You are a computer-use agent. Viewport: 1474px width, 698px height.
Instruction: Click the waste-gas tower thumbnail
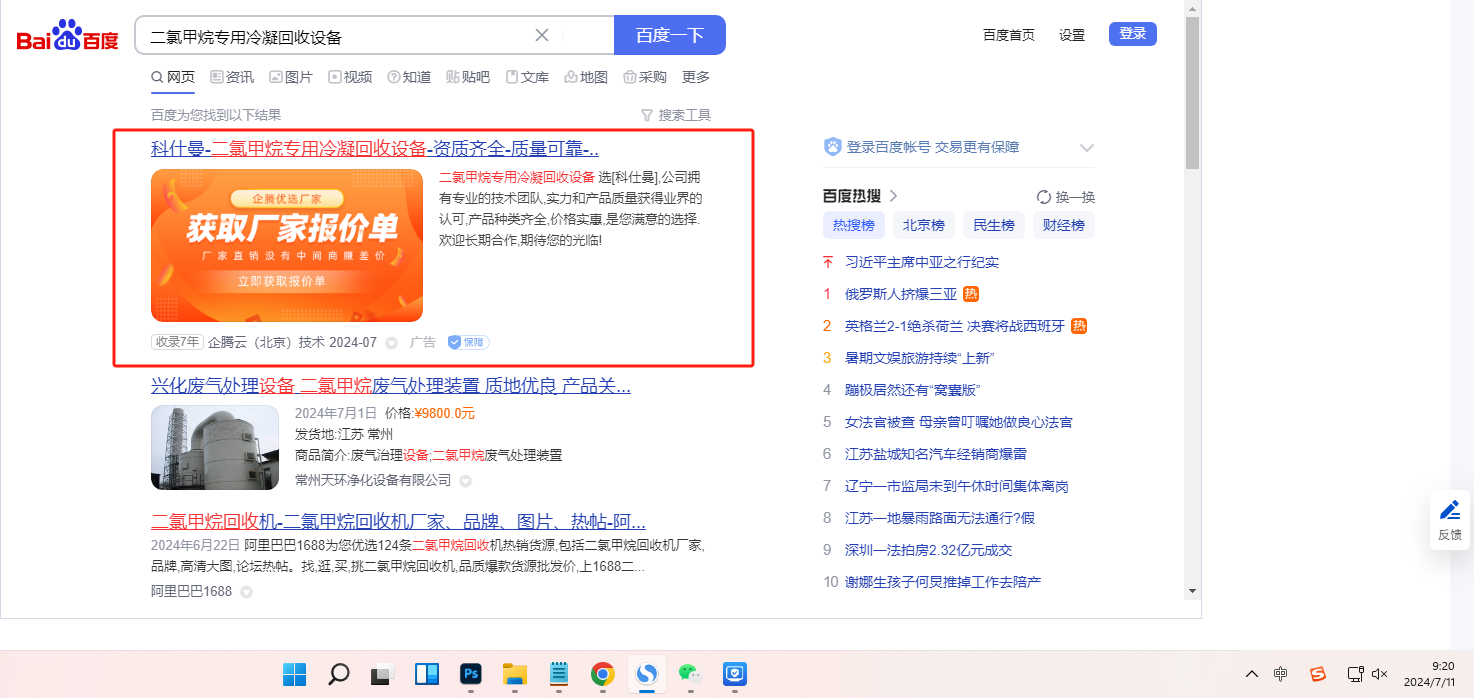click(x=215, y=447)
